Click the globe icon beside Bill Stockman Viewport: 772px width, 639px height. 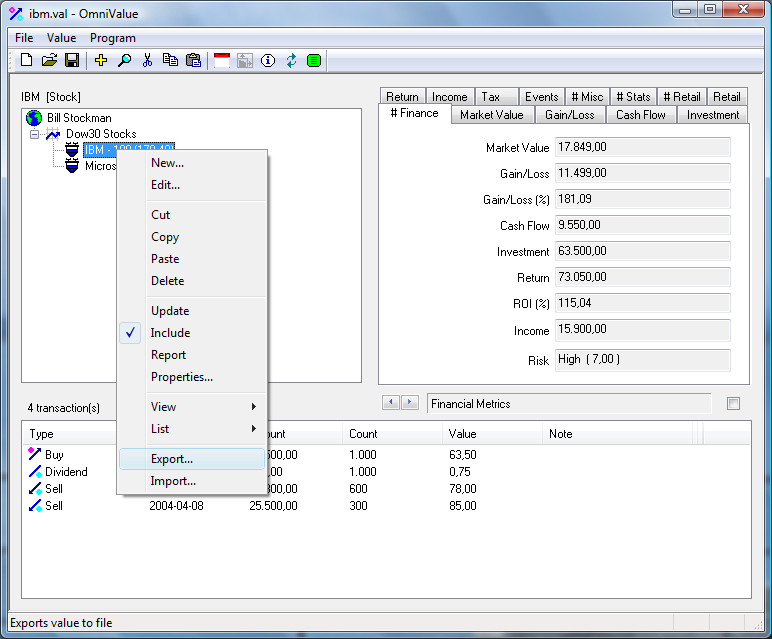[x=34, y=118]
